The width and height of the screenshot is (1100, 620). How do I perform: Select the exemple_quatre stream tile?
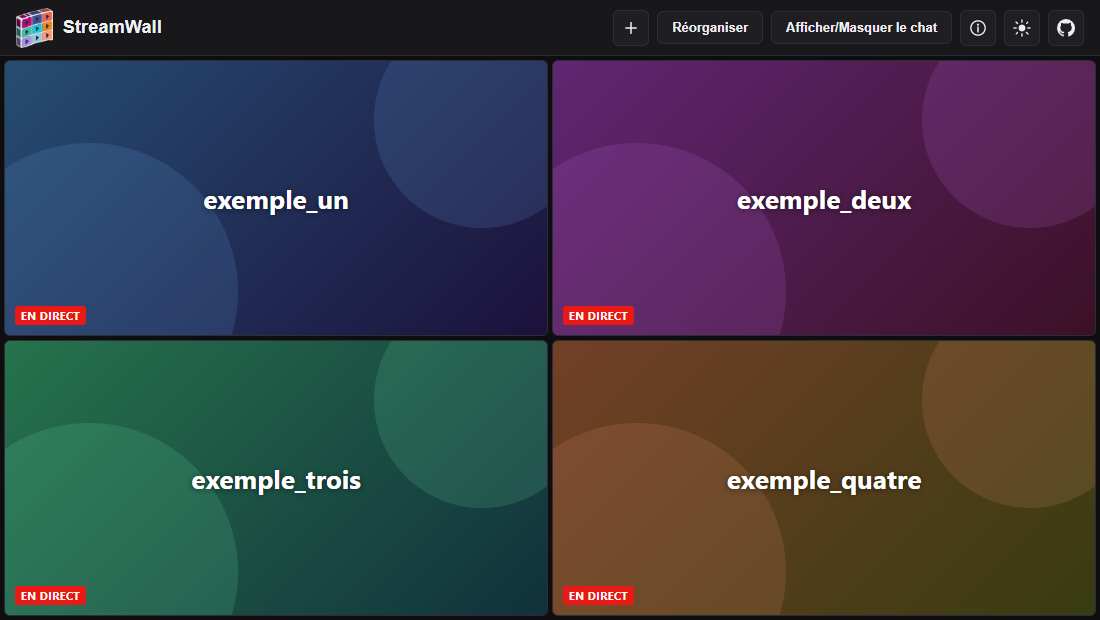point(824,478)
